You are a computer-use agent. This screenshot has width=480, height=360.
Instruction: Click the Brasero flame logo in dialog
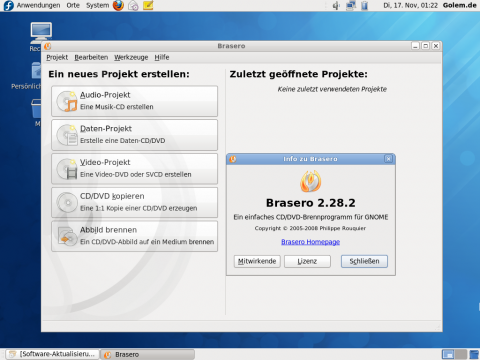click(x=310, y=181)
